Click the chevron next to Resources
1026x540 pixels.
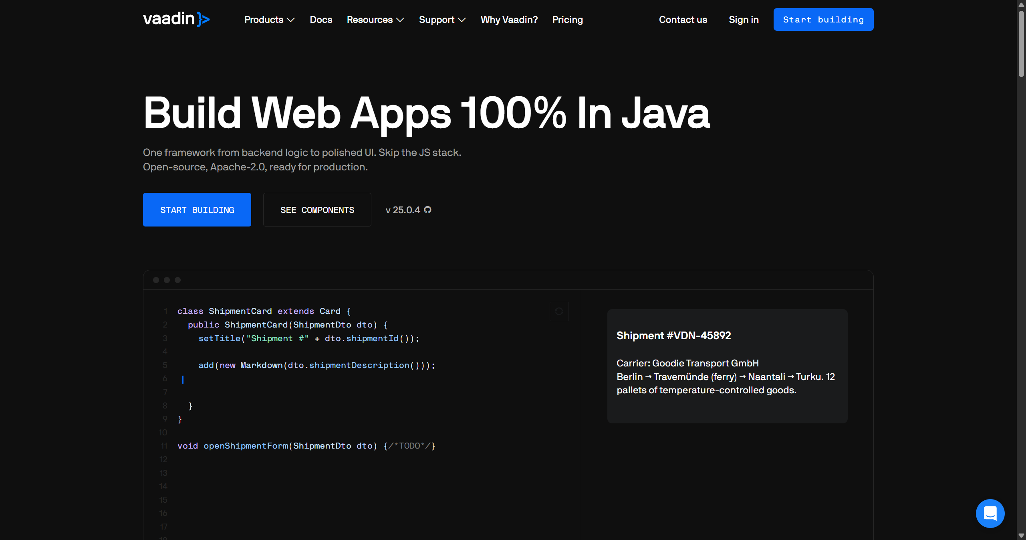pos(400,20)
